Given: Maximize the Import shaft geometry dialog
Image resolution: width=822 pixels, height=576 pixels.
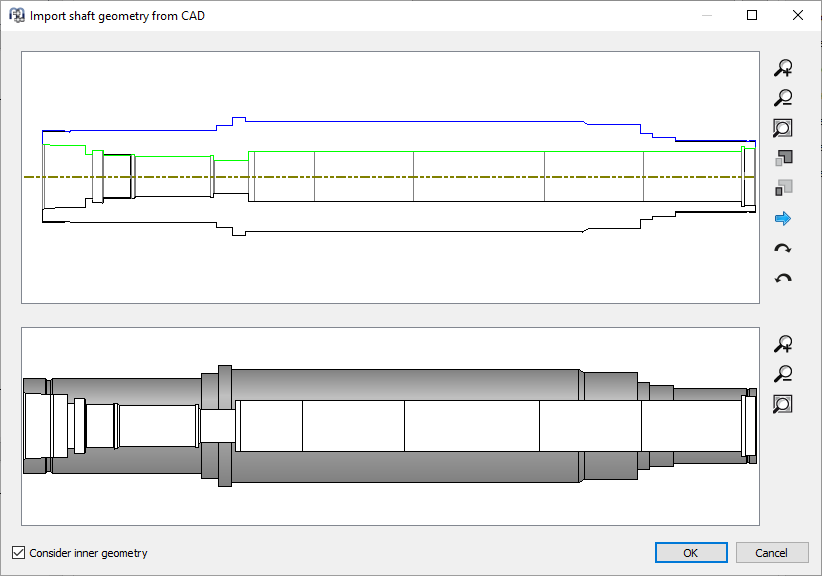Looking at the screenshot, I should pyautogui.click(x=752, y=15).
